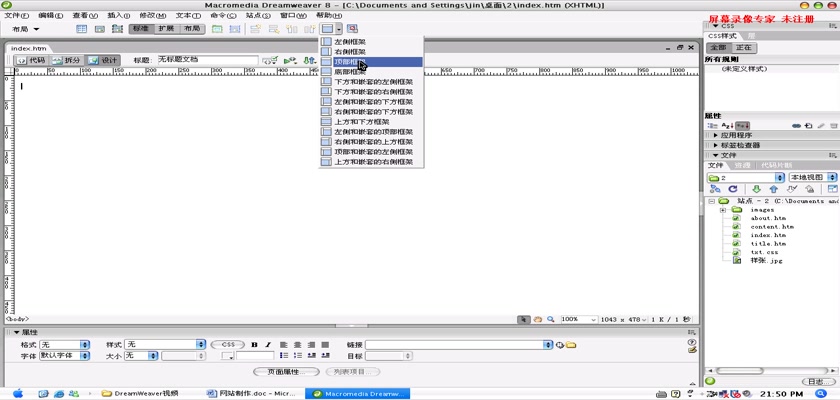Click the check in files icon
This screenshot has height=400, width=840.
[809, 189]
